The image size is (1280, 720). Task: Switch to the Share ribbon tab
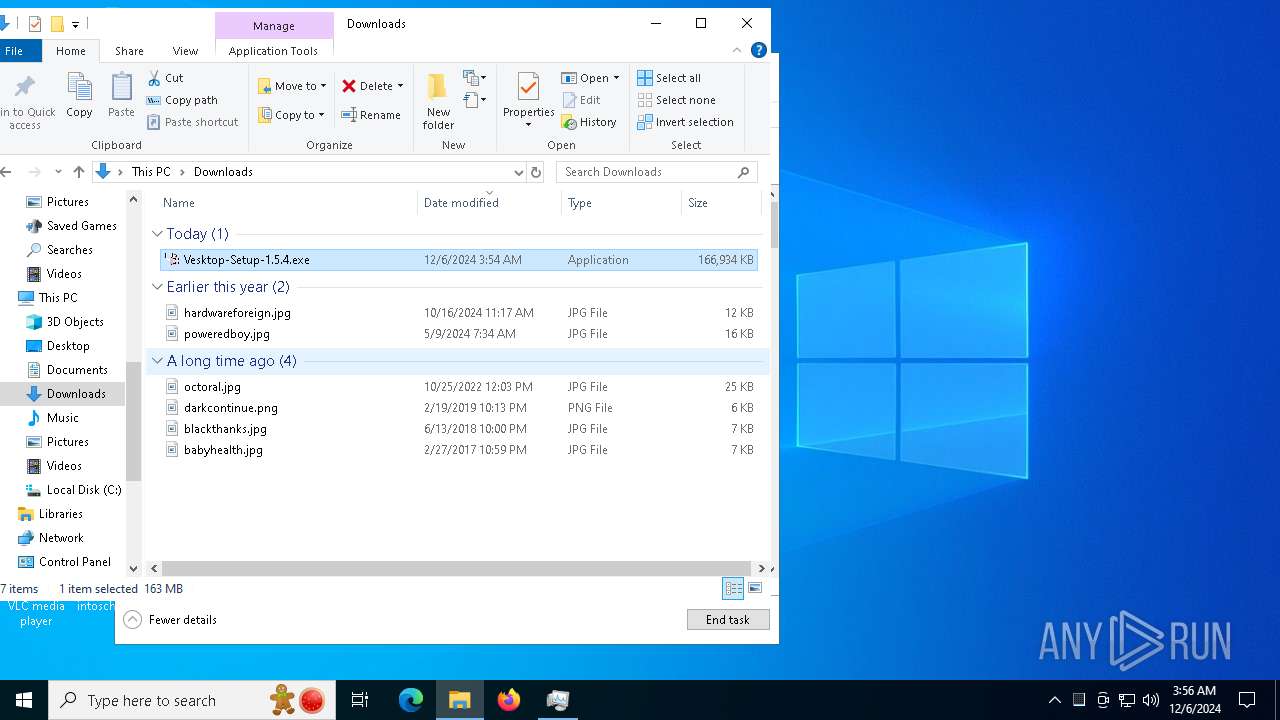click(x=129, y=51)
